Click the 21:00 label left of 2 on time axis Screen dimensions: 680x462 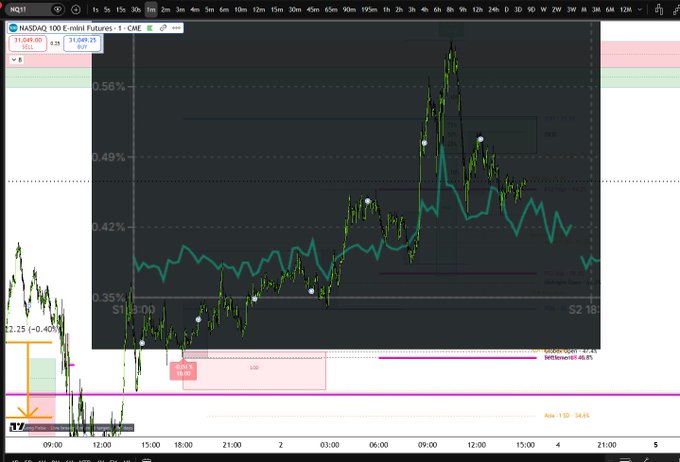click(x=232, y=445)
